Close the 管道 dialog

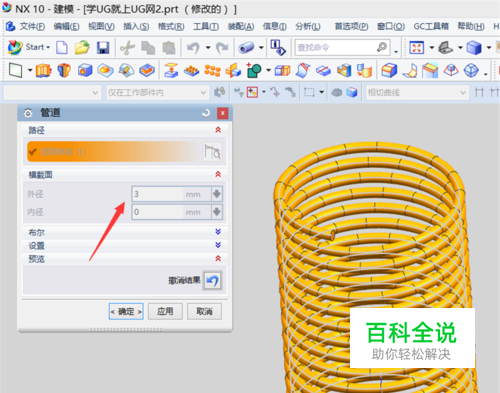pyautogui.click(x=222, y=113)
